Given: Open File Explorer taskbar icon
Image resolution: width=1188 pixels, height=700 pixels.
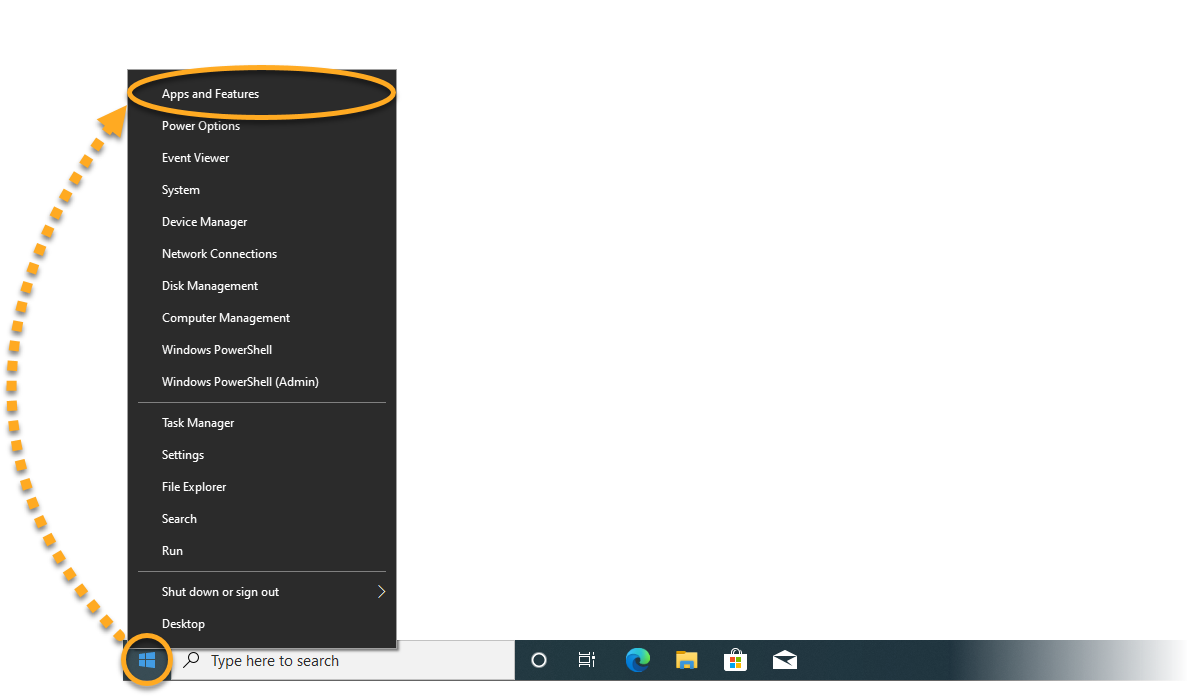Looking at the screenshot, I should [x=686, y=660].
